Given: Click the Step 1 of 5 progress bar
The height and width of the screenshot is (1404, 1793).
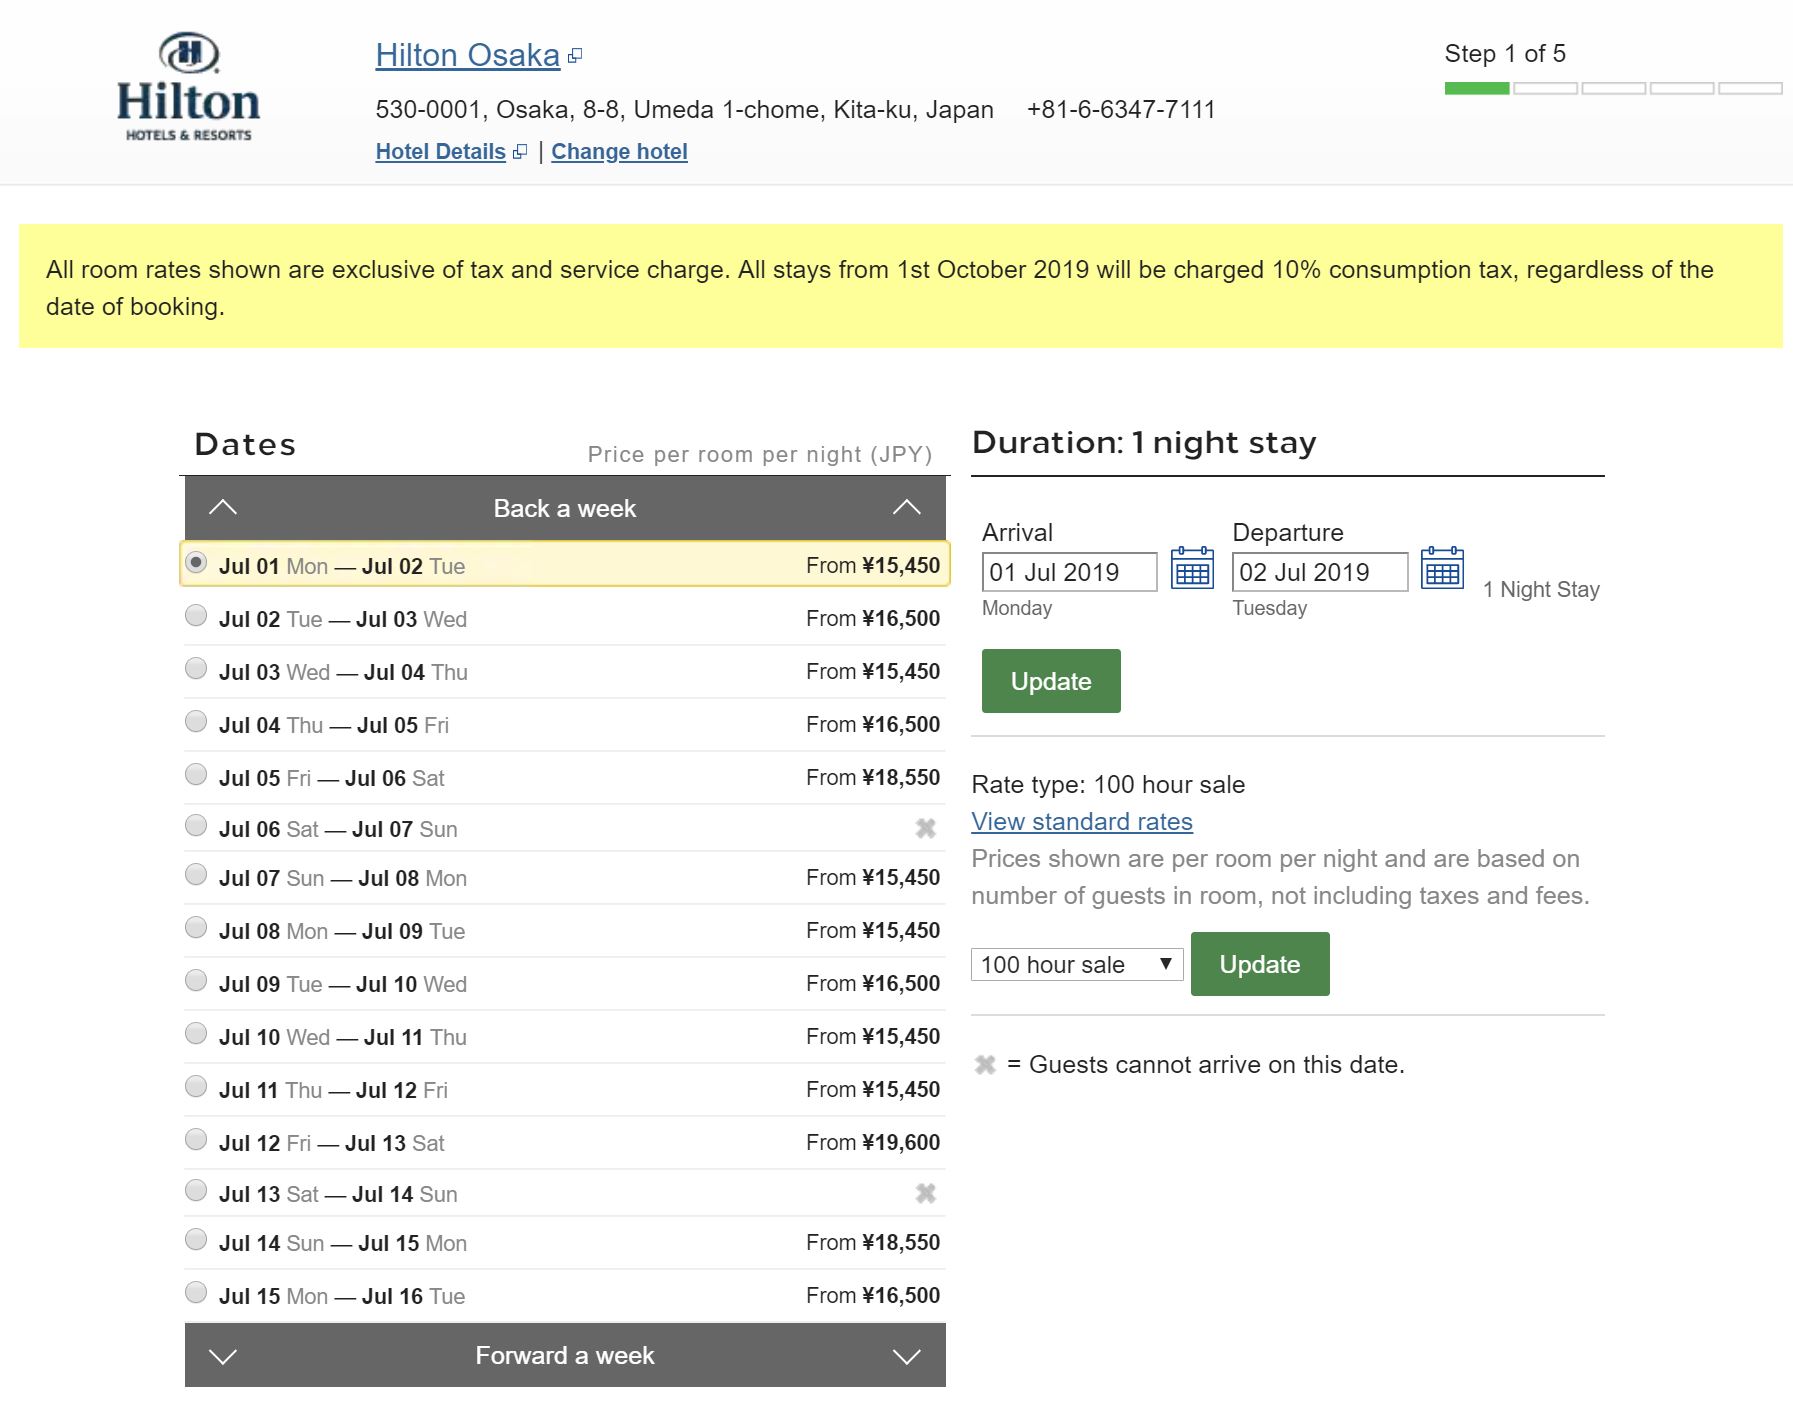Looking at the screenshot, I should point(1613,89).
